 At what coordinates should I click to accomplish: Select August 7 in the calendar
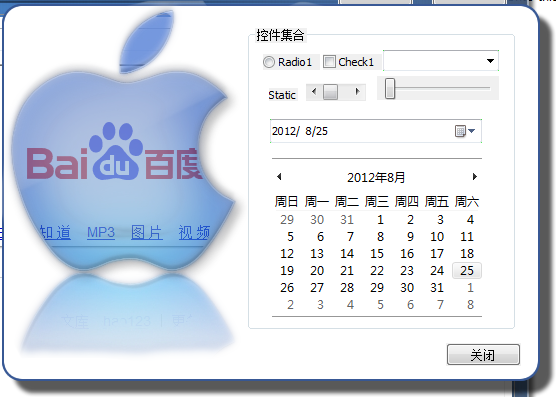pyautogui.click(x=350, y=237)
